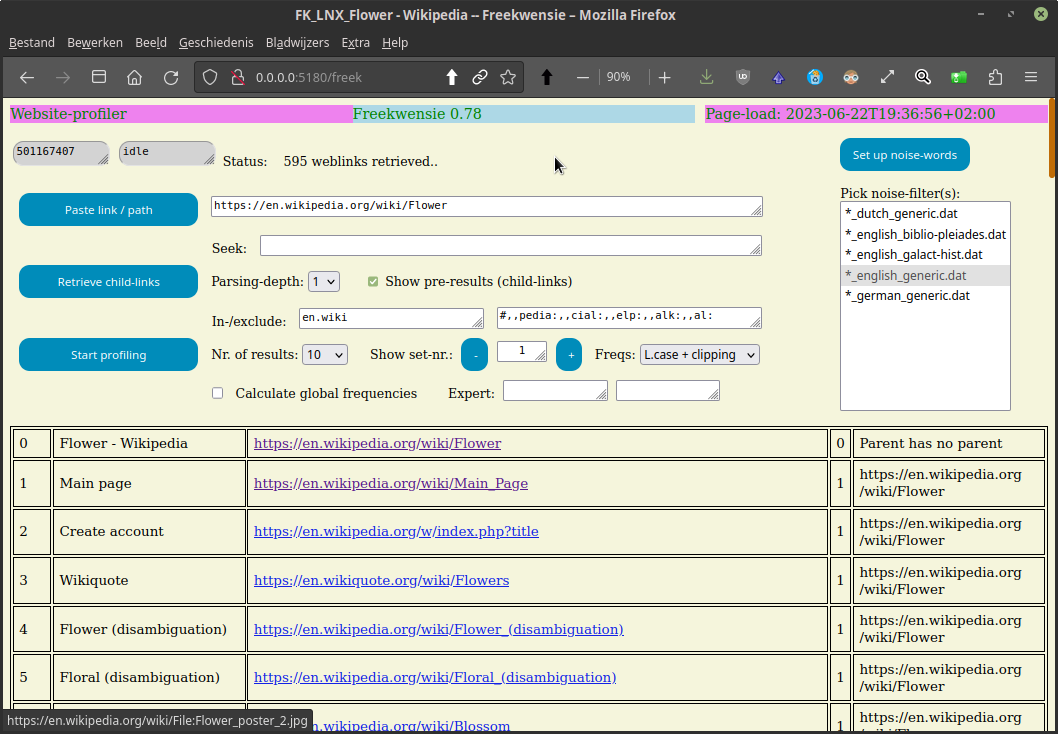Open the Wikipedia Main_Page link
The width and height of the screenshot is (1058, 734).
pos(391,483)
